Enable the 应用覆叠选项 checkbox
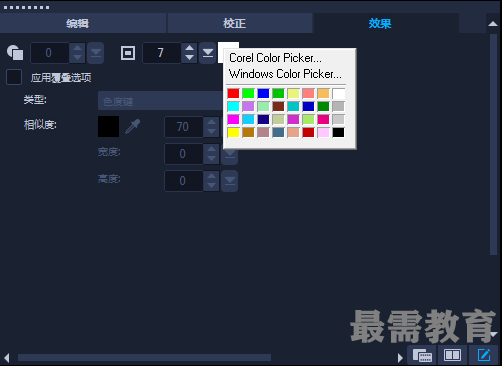 coord(14,77)
